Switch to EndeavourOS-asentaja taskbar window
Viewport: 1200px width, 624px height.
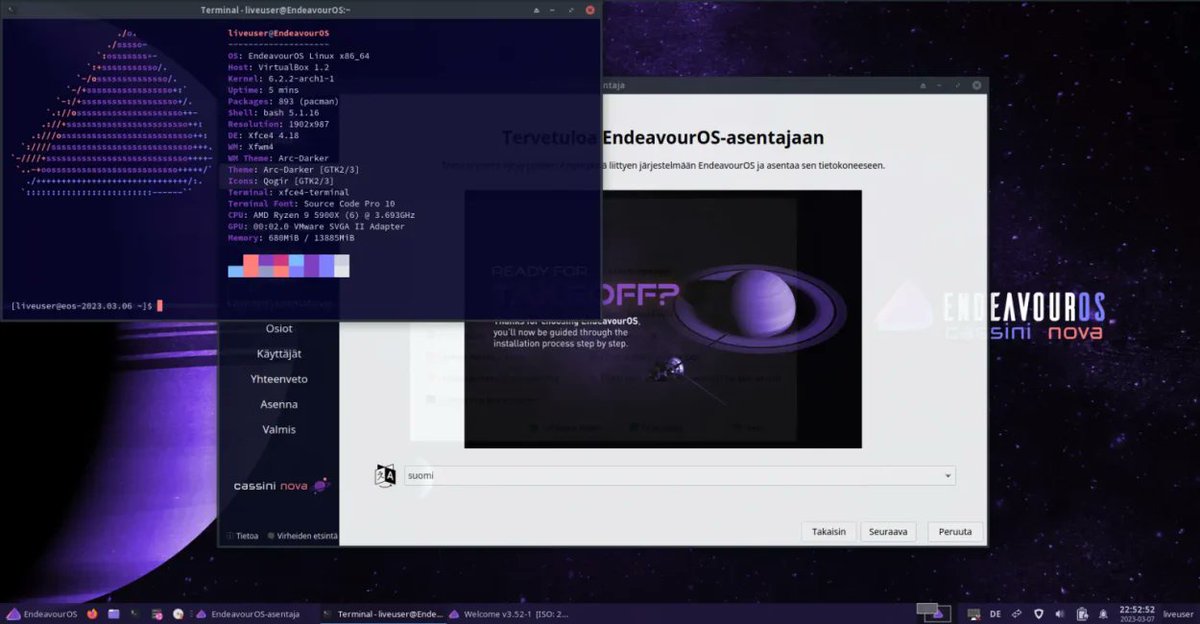[x=248, y=614]
